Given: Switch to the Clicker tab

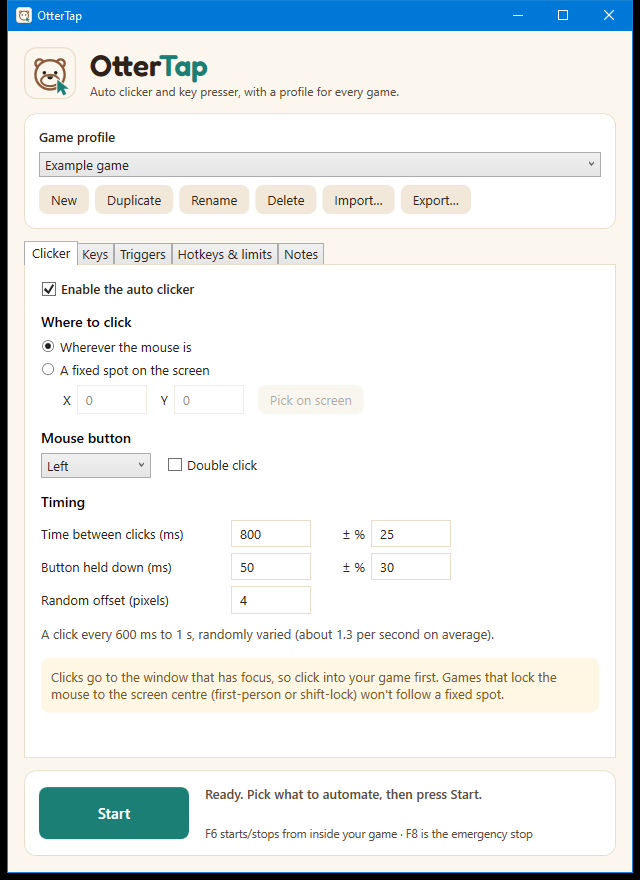Looking at the screenshot, I should click(x=51, y=254).
